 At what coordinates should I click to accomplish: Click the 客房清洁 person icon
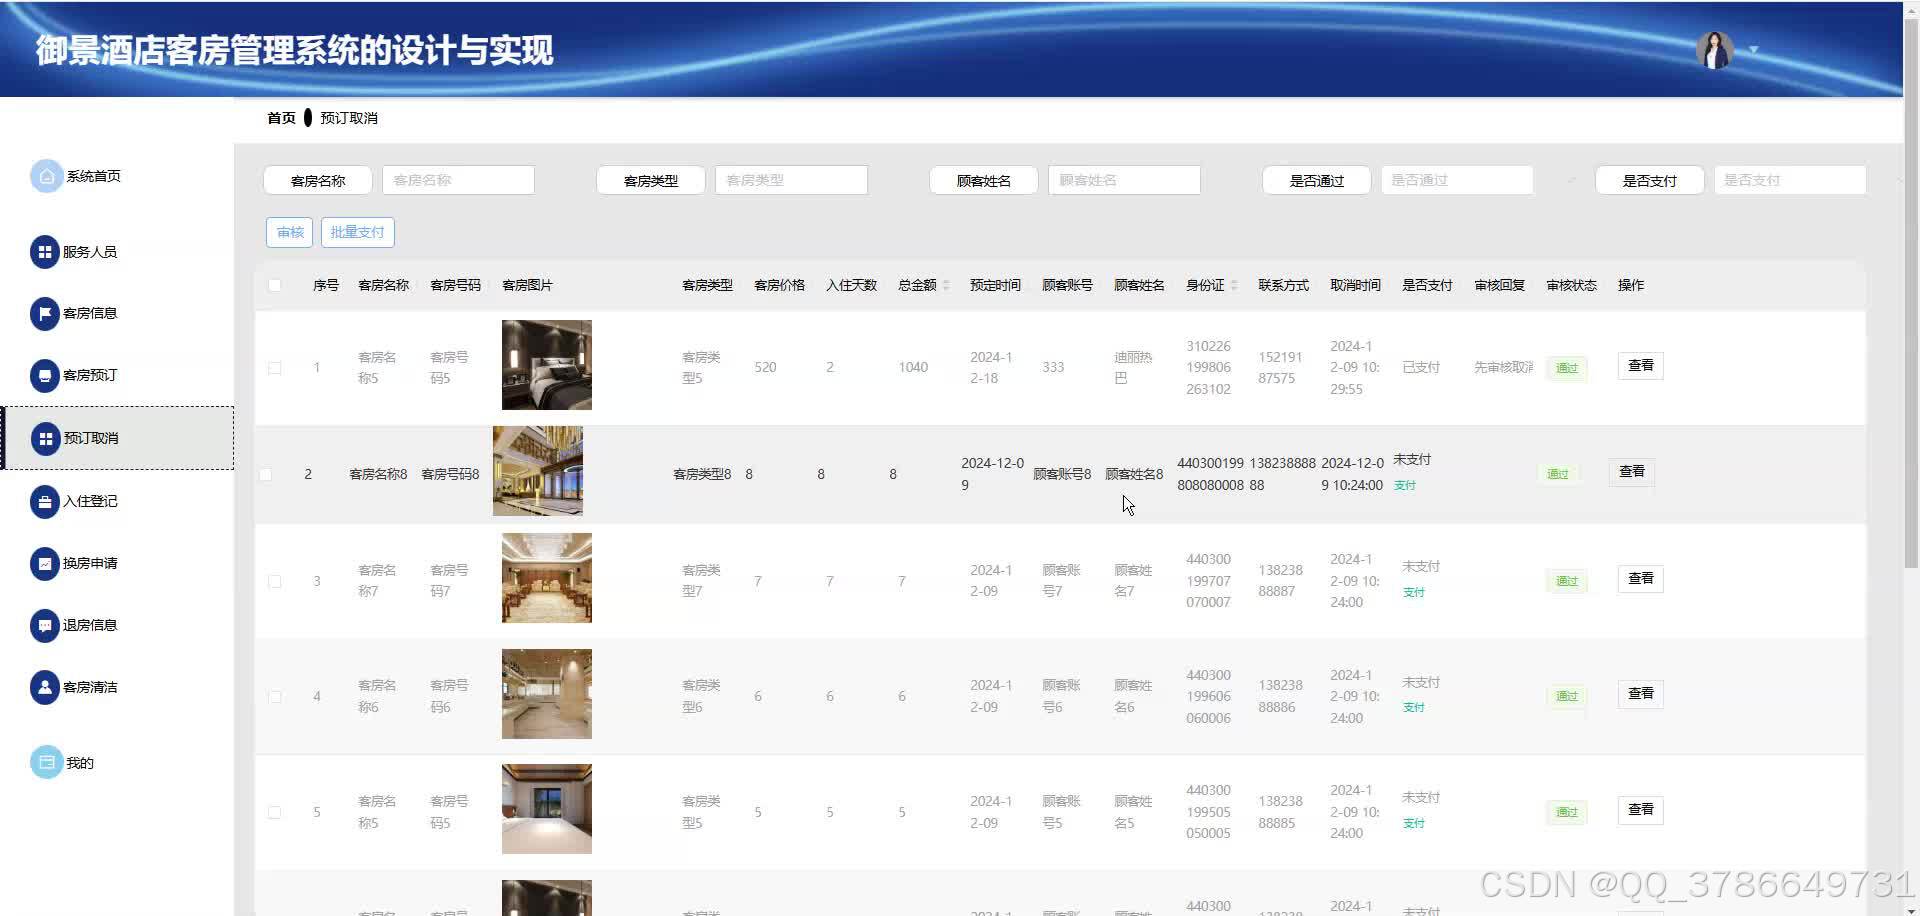[45, 687]
